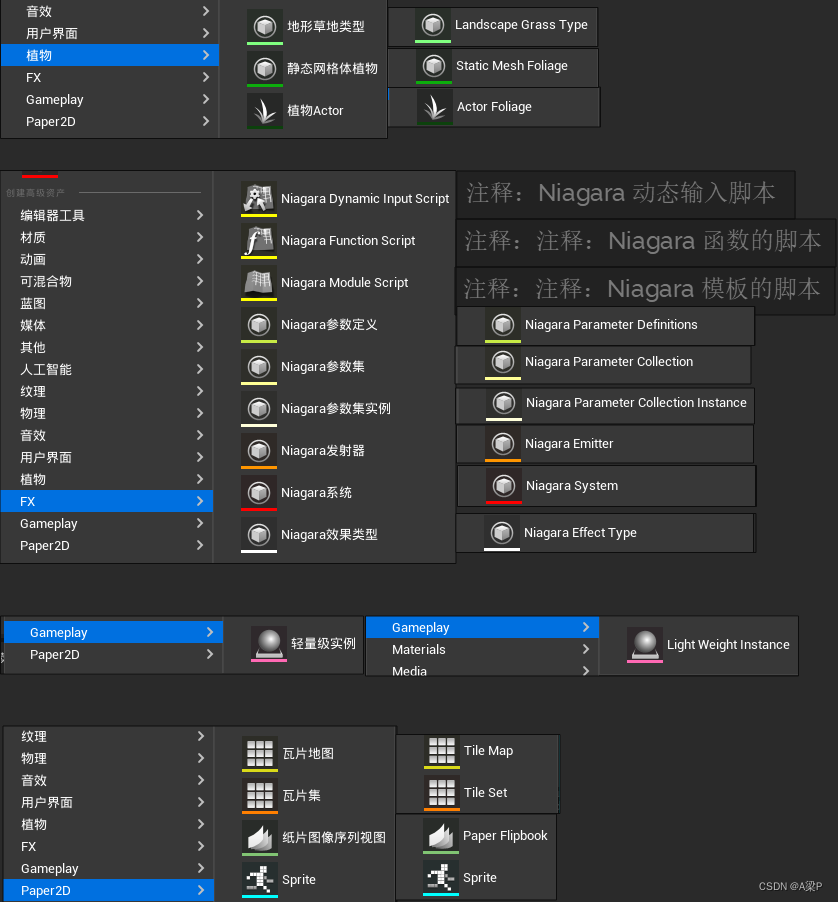Choose the Niagara Parameter Collection icon
The width and height of the screenshot is (838, 902).
point(503,362)
